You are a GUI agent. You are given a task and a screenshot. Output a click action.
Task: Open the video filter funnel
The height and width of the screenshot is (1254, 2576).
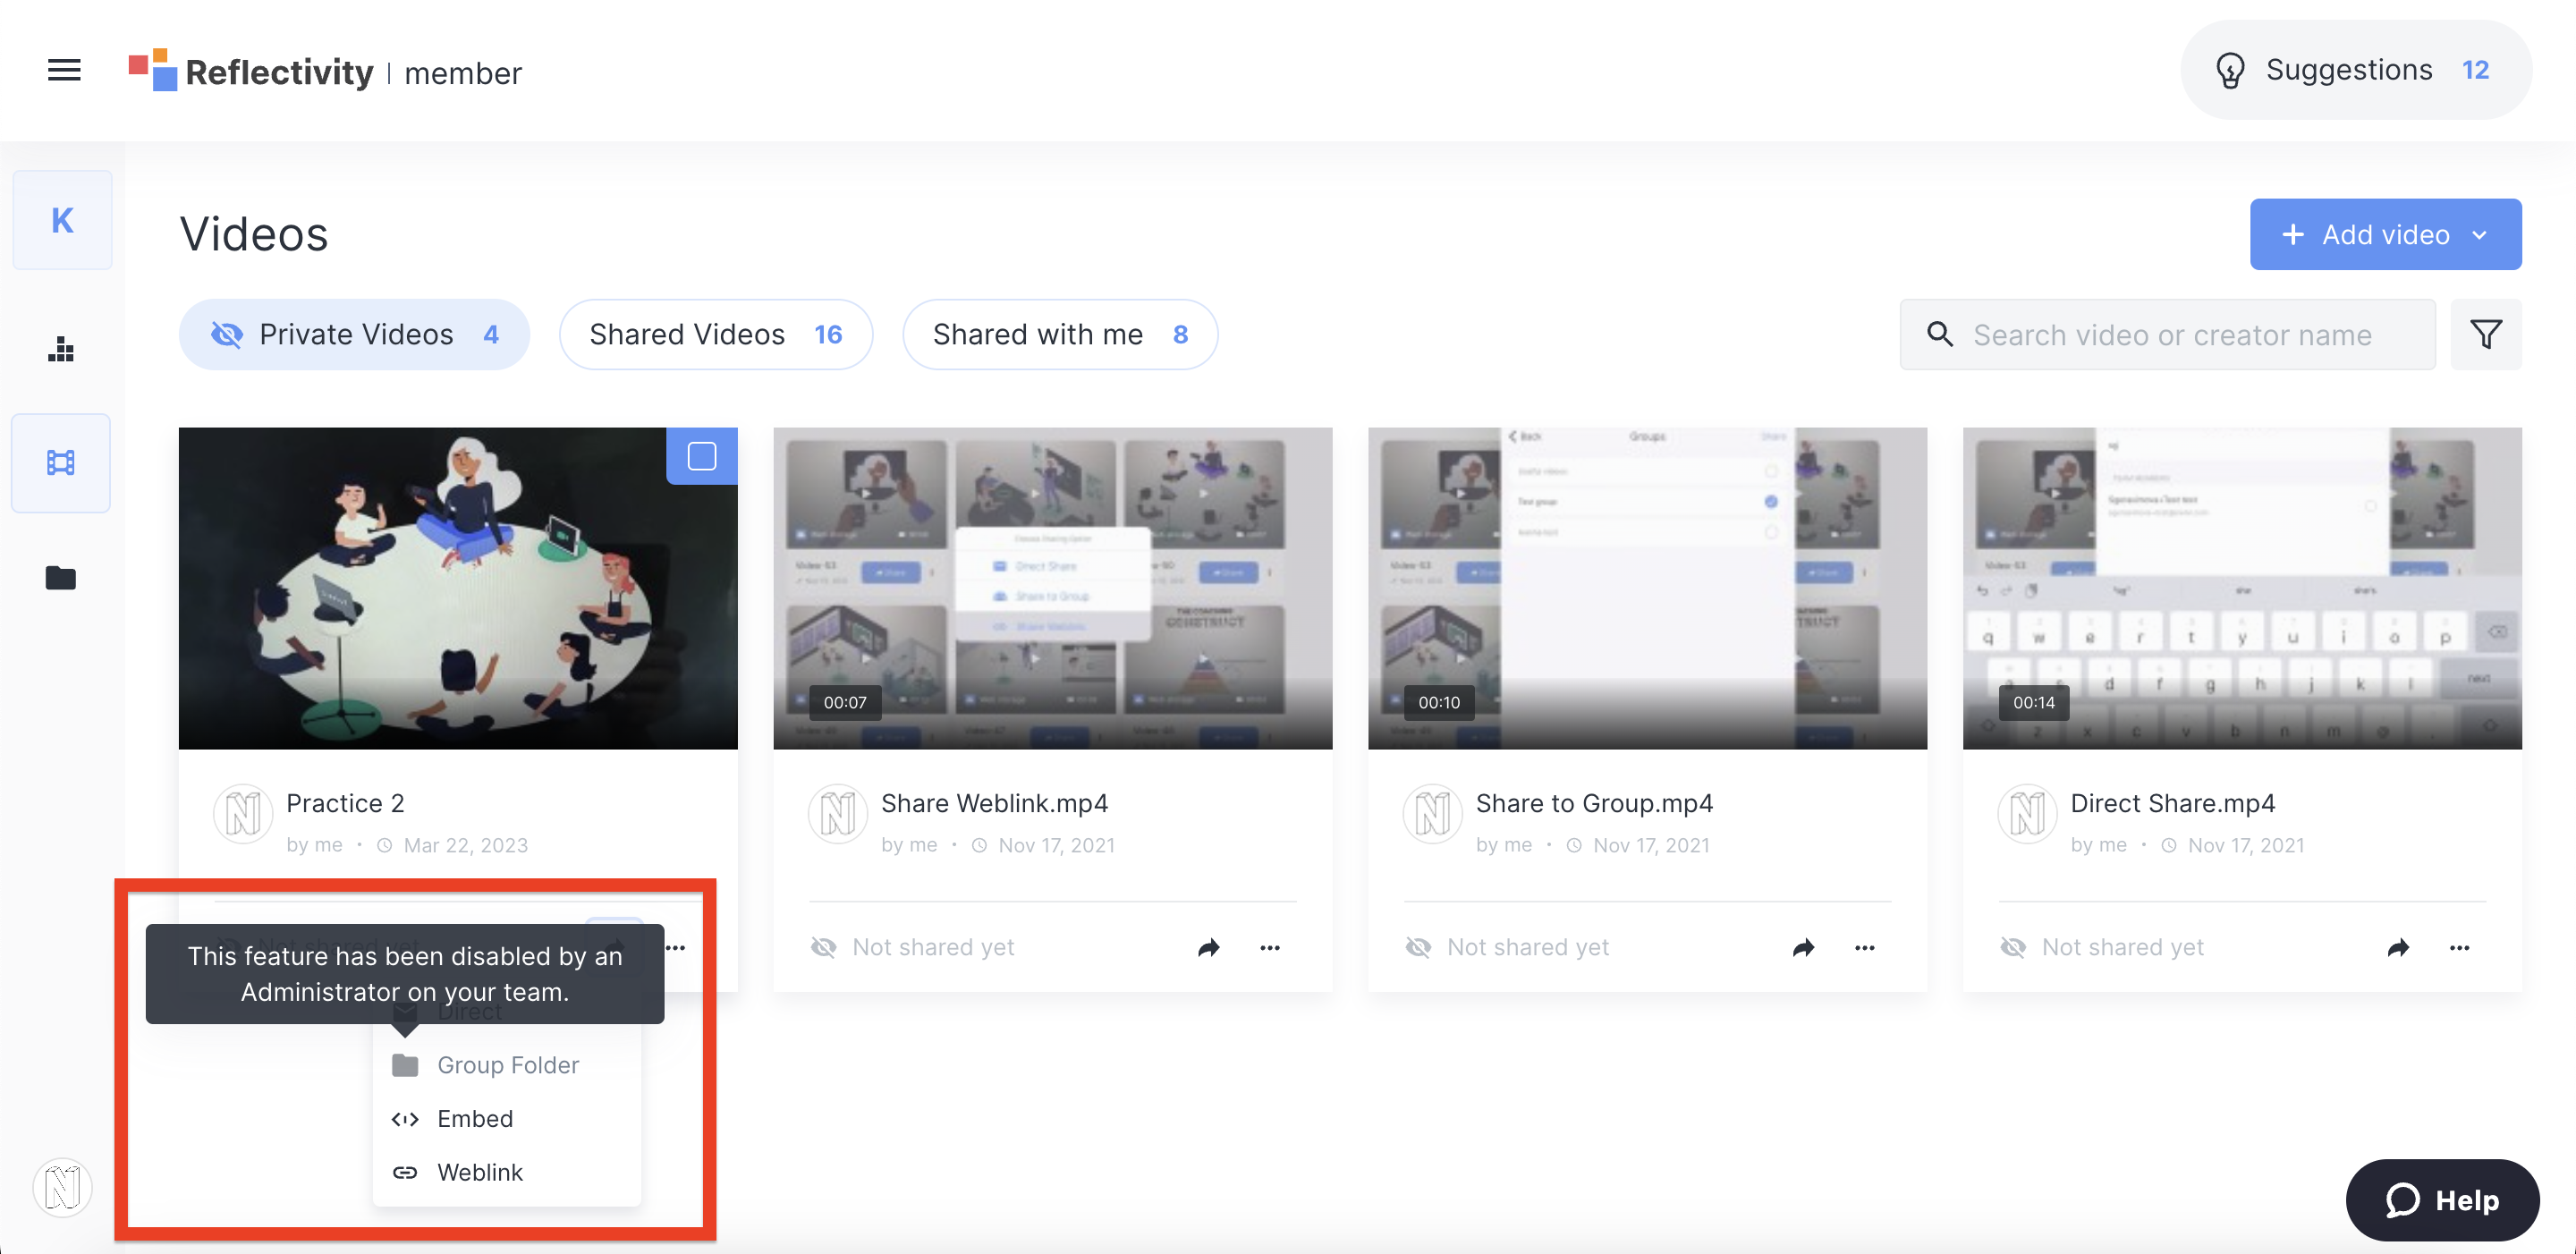tap(2485, 334)
